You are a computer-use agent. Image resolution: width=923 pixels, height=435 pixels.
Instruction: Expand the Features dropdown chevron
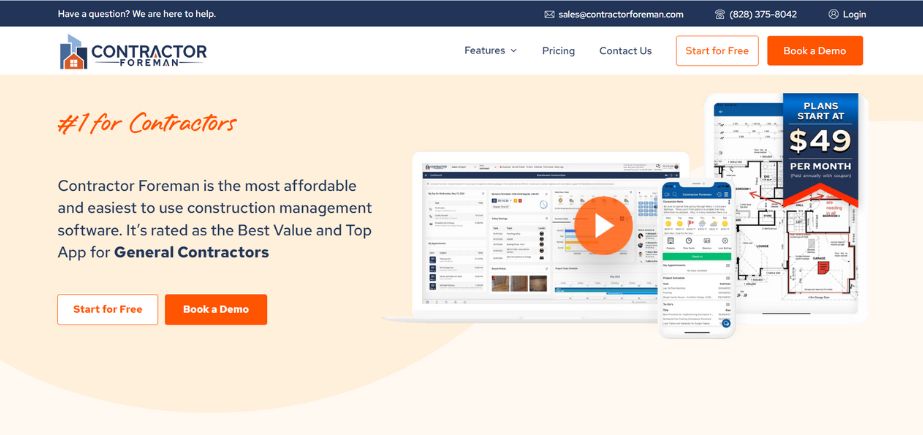513,51
